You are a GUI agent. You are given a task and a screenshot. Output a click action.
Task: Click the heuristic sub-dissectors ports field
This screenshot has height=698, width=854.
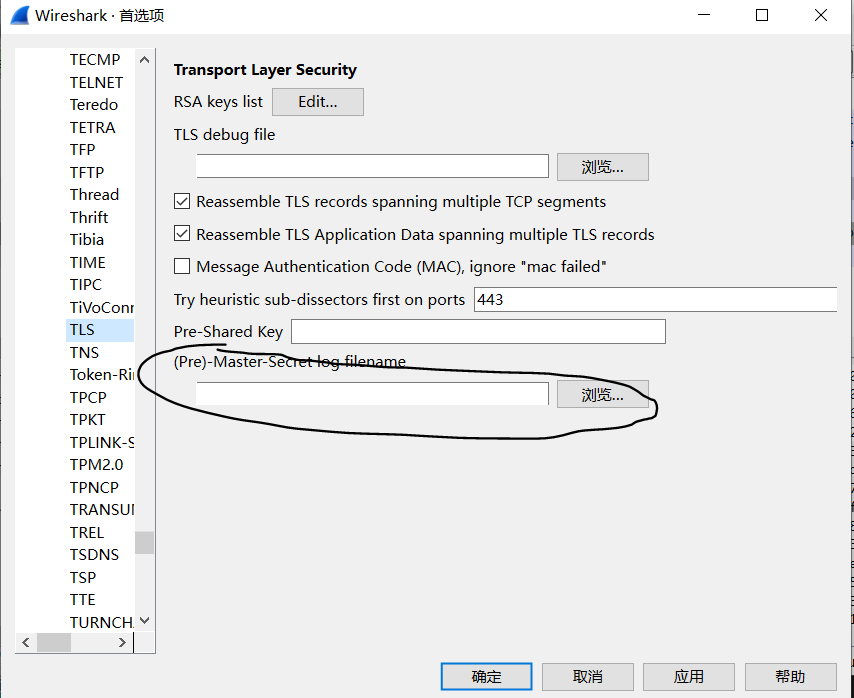click(x=654, y=299)
